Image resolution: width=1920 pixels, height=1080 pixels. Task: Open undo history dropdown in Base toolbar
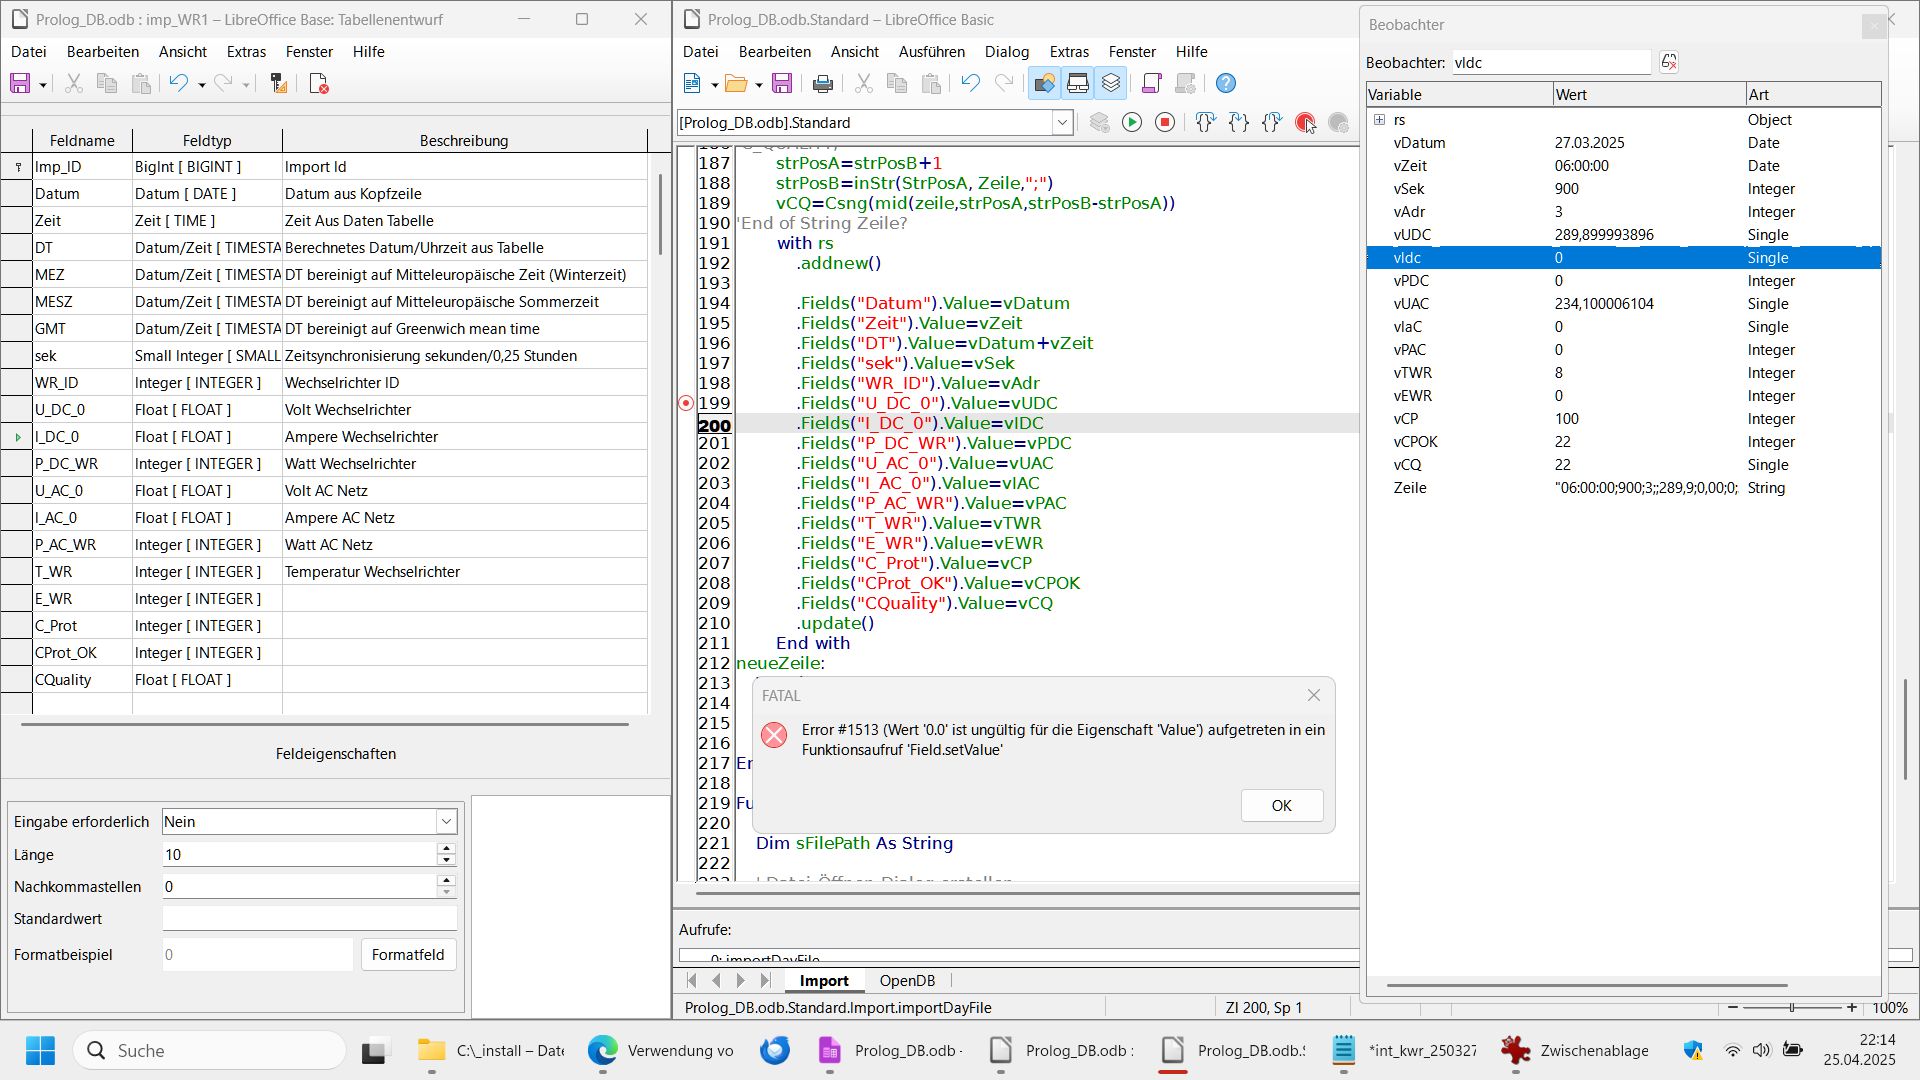click(202, 85)
